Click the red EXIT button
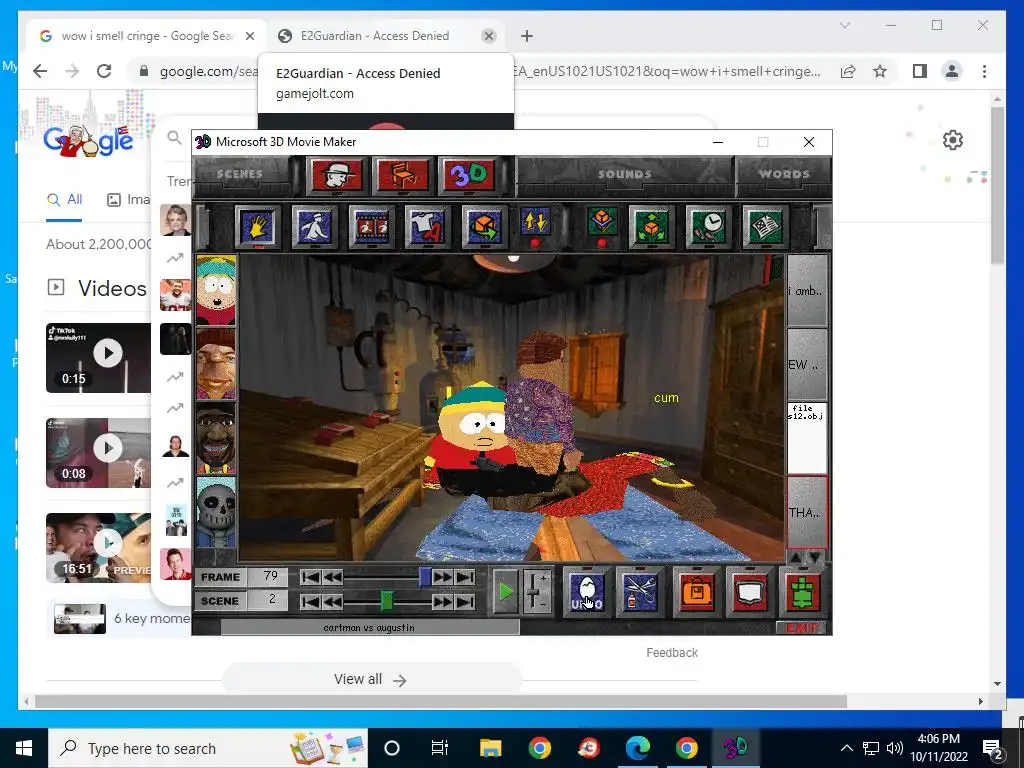The height and width of the screenshot is (768, 1024). [802, 628]
